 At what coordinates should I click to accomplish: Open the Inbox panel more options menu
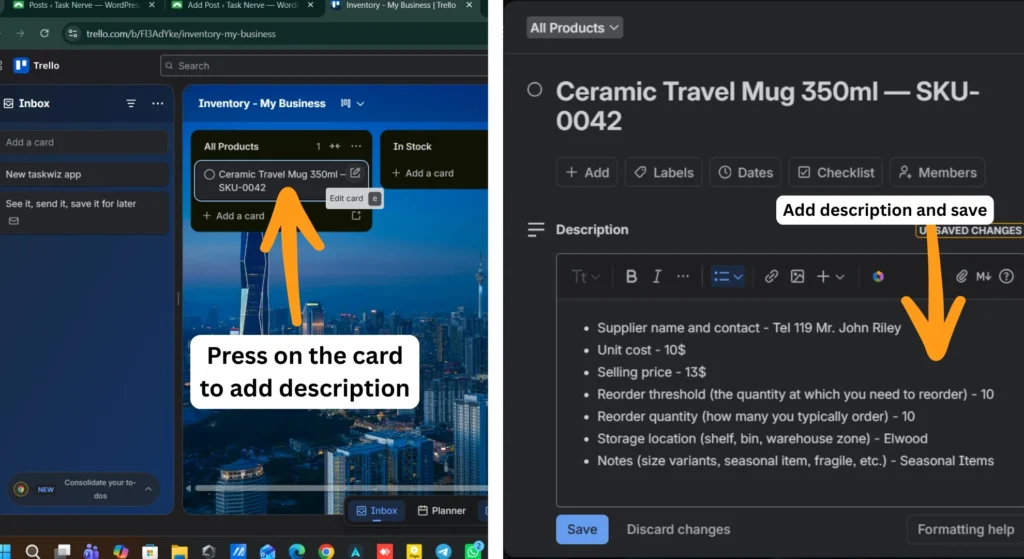[x=157, y=103]
